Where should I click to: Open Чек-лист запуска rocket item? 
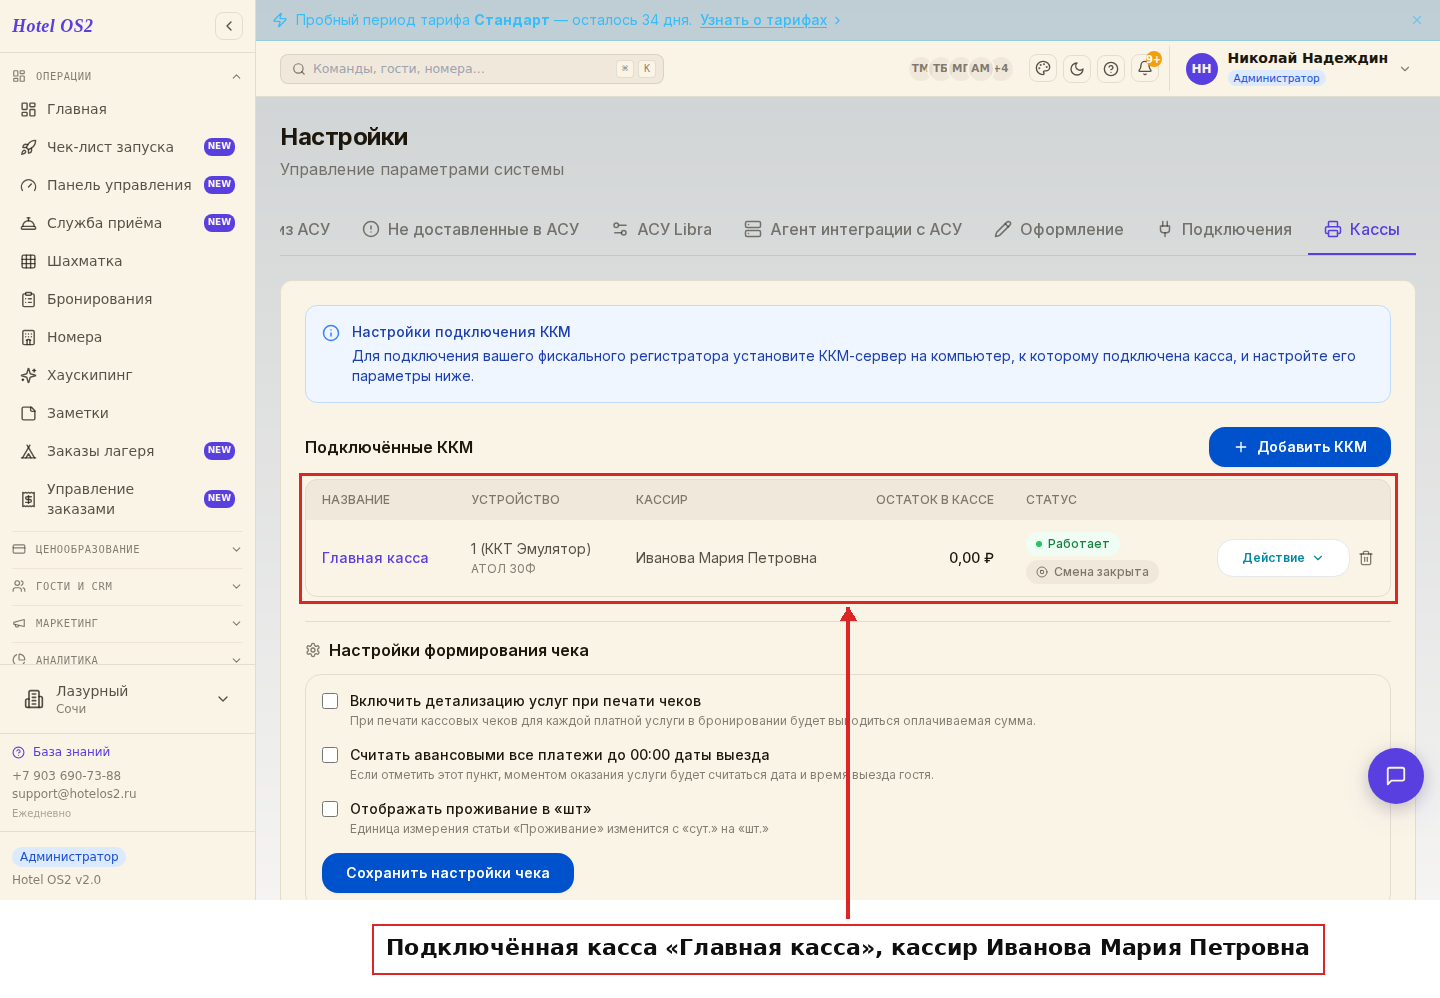click(x=127, y=147)
